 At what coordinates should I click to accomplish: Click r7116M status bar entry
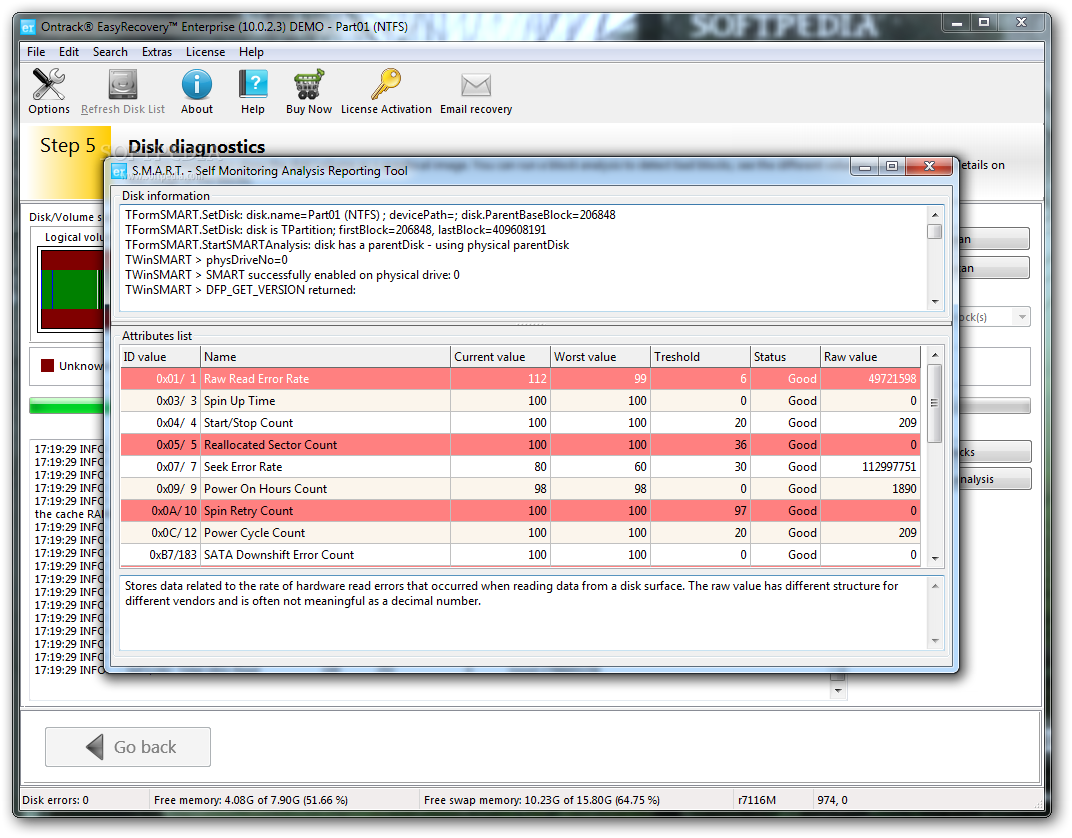point(757,800)
